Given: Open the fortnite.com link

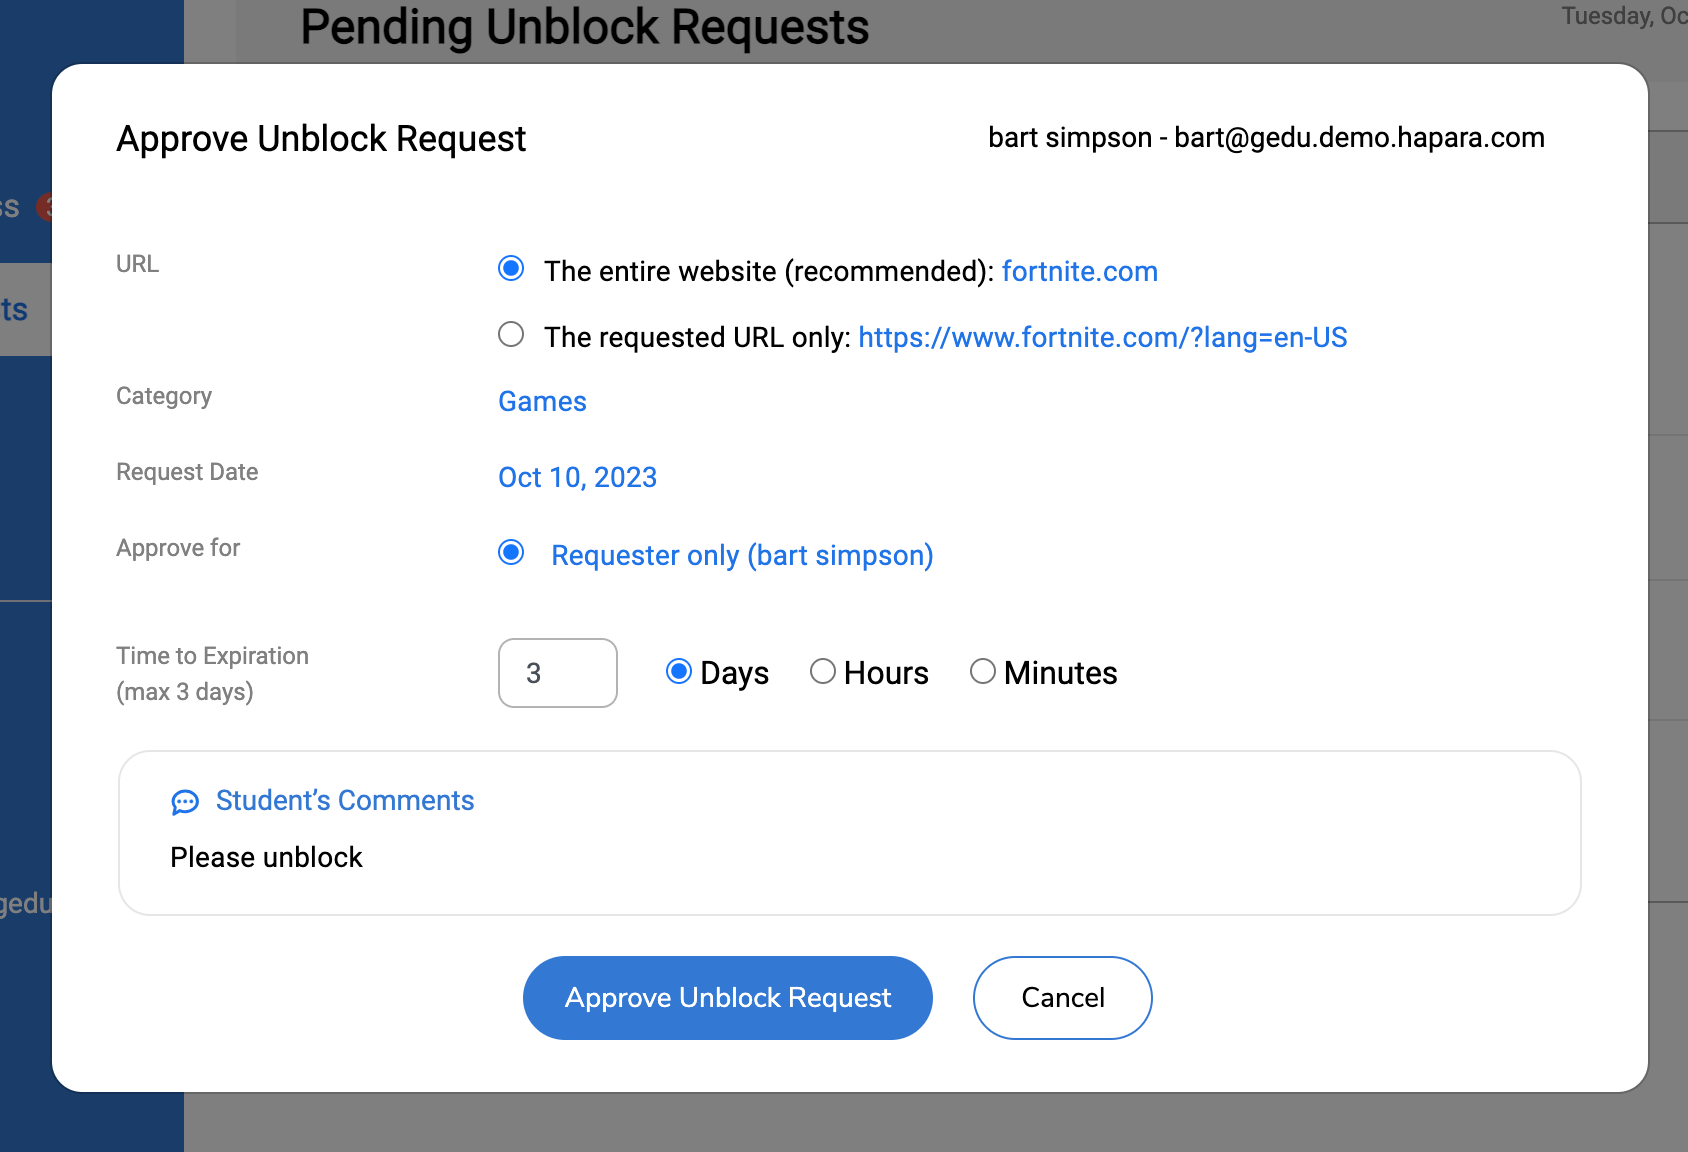Looking at the screenshot, I should (1080, 271).
